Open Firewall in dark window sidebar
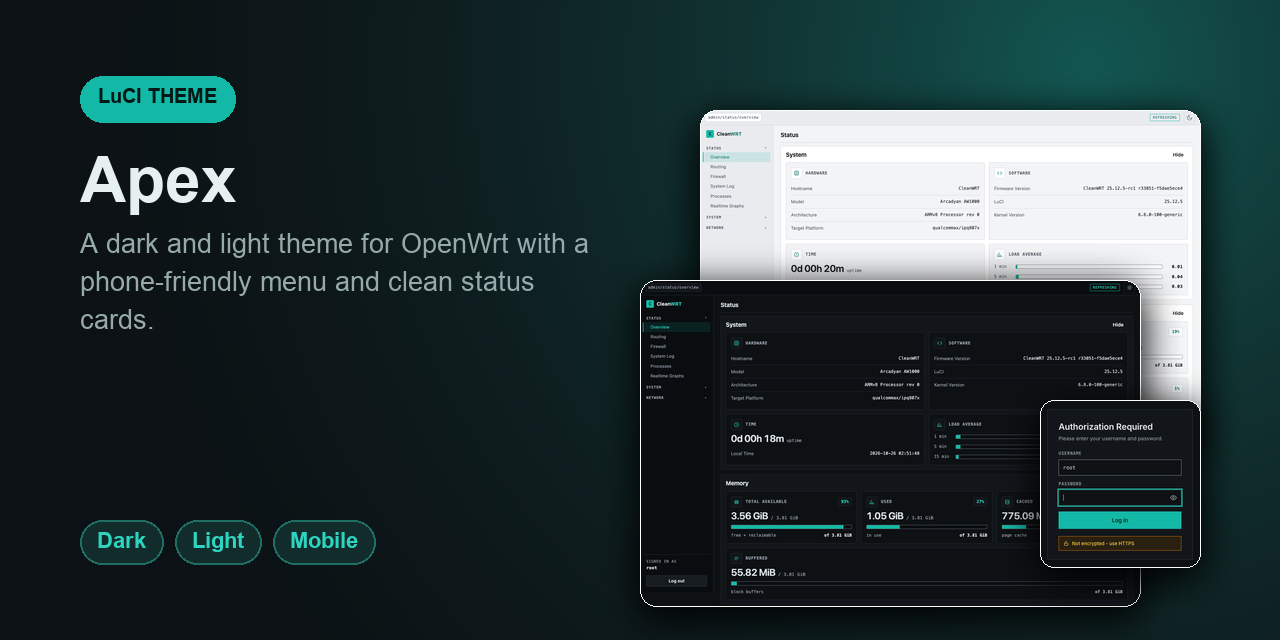1280x640 pixels. [x=676, y=346]
